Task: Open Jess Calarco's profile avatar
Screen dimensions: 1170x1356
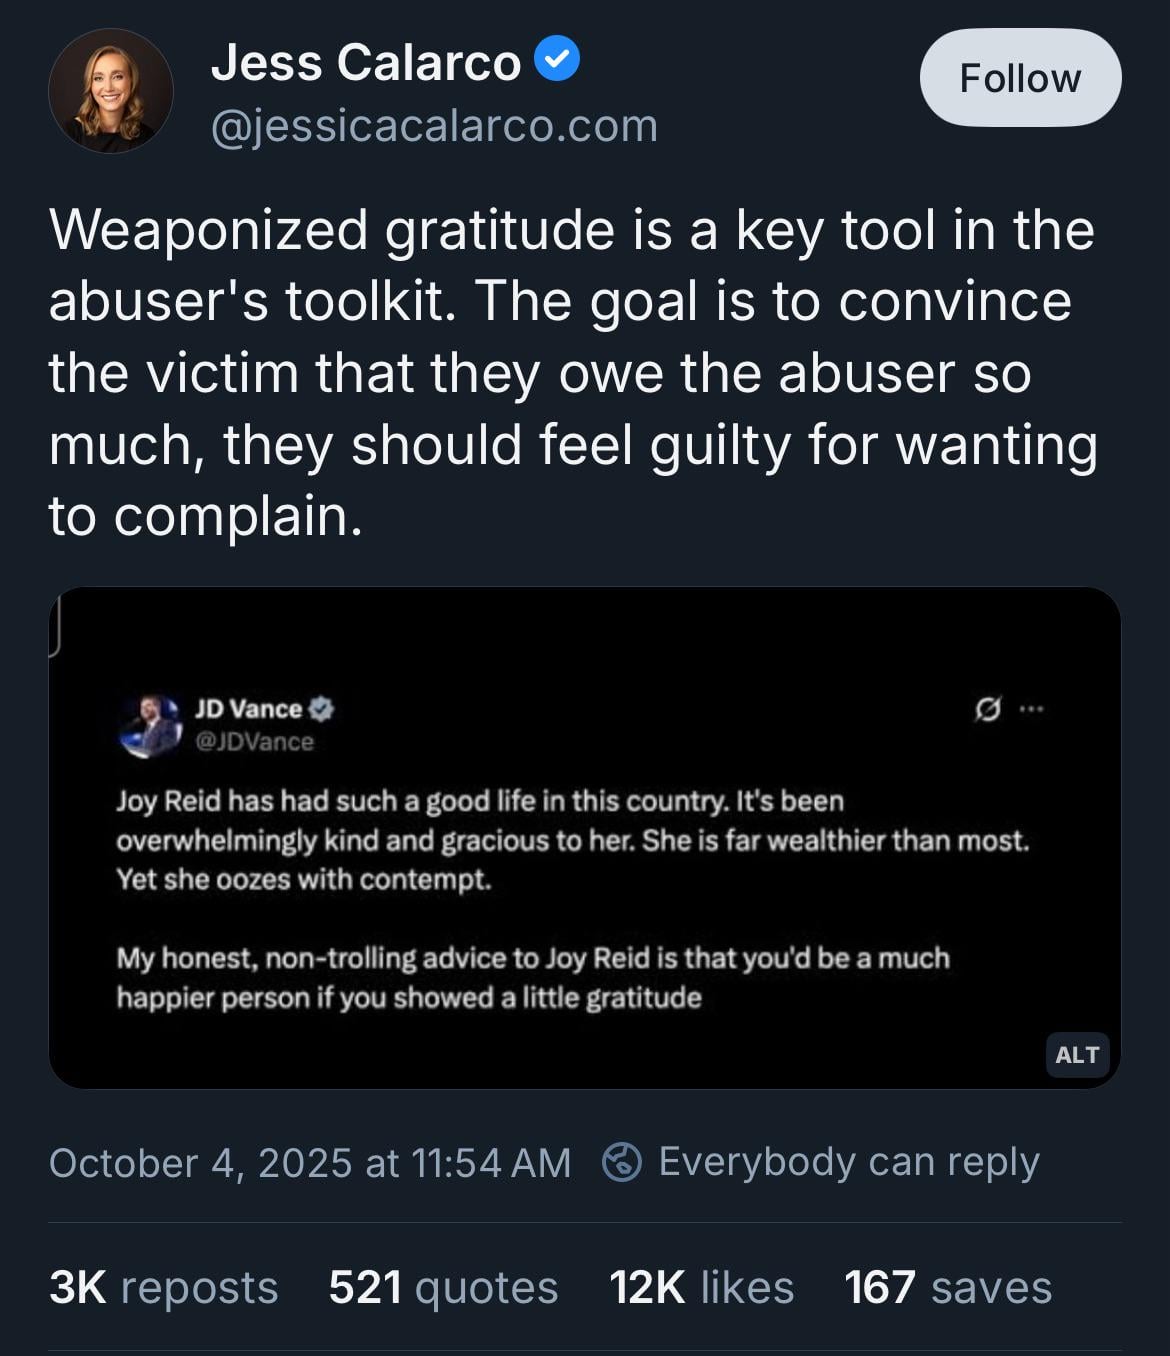Action: pyautogui.click(x=110, y=91)
